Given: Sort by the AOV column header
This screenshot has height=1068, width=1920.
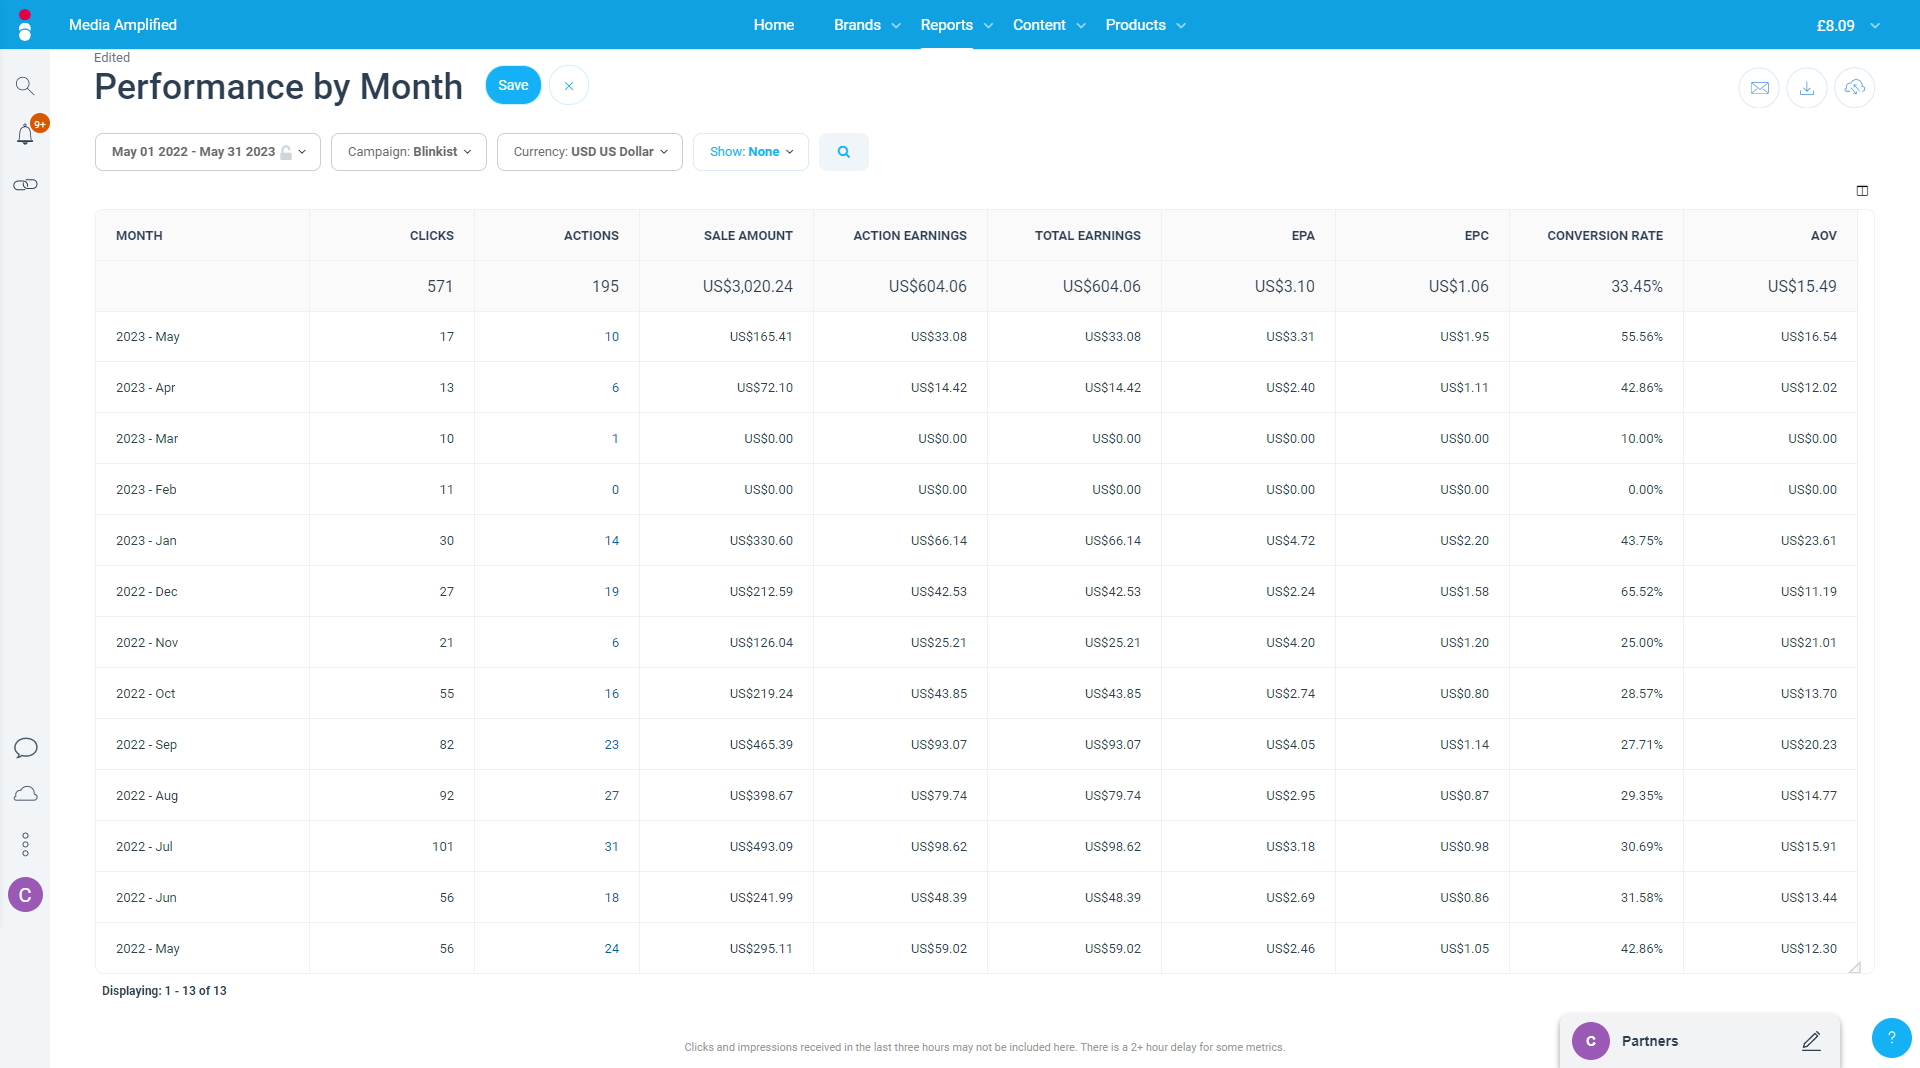Looking at the screenshot, I should click(x=1823, y=236).
